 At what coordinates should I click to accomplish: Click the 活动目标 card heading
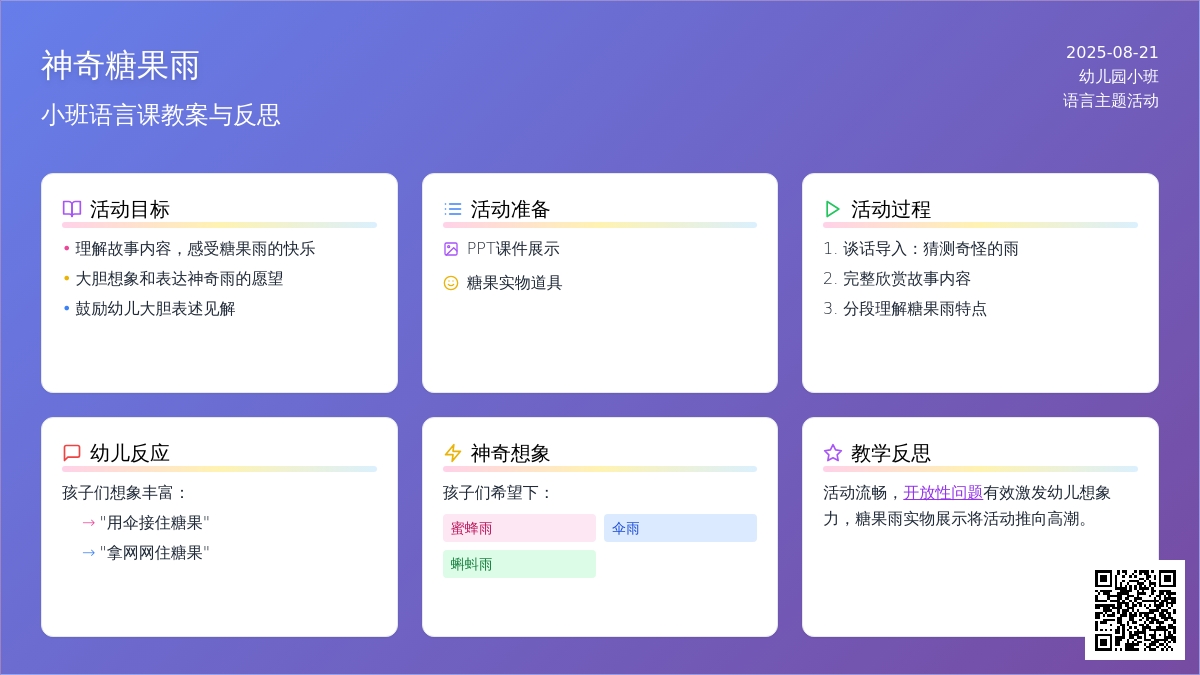(x=130, y=209)
